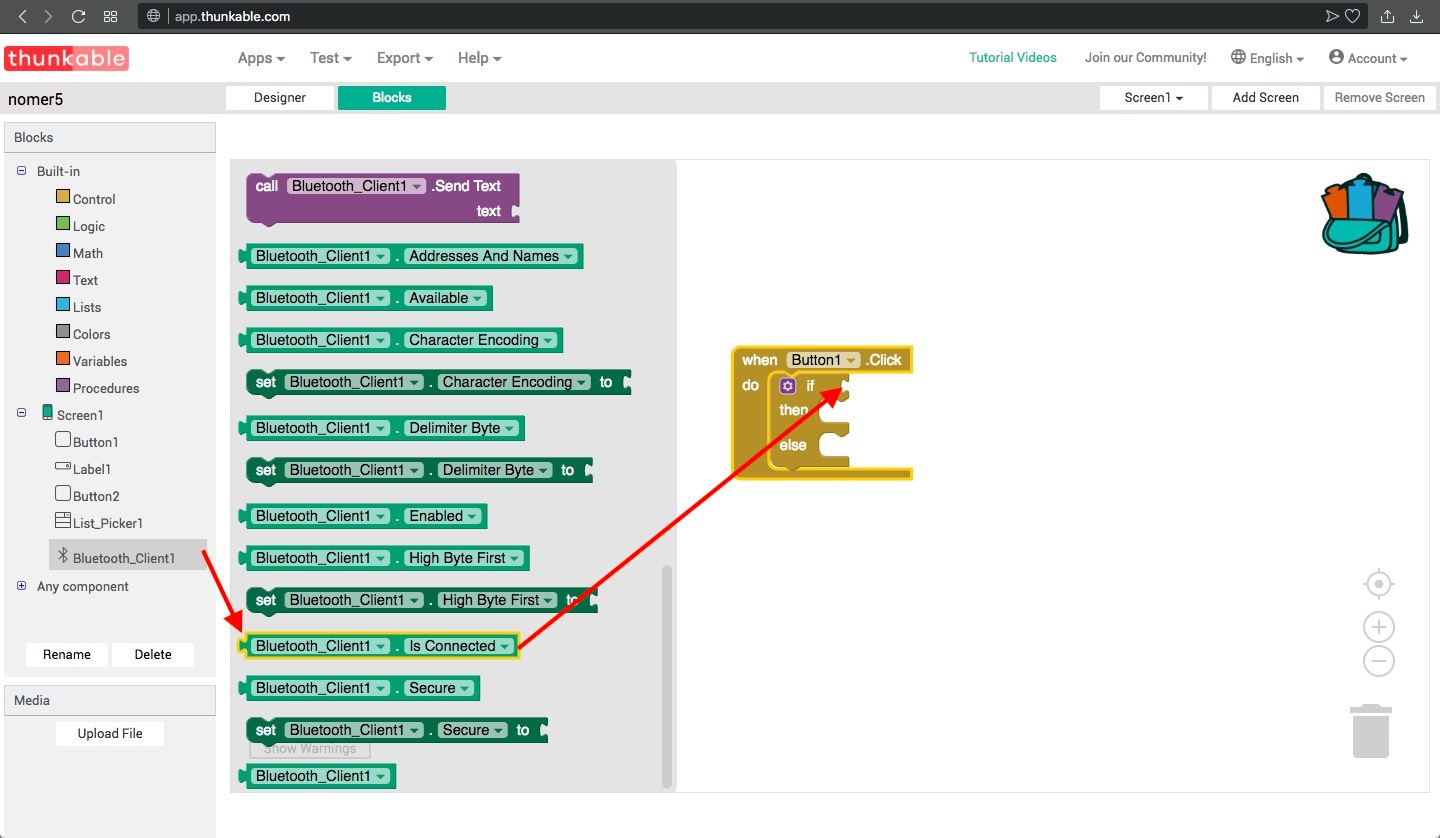
Task: Click the Remove Screen button
Action: [x=1380, y=98]
